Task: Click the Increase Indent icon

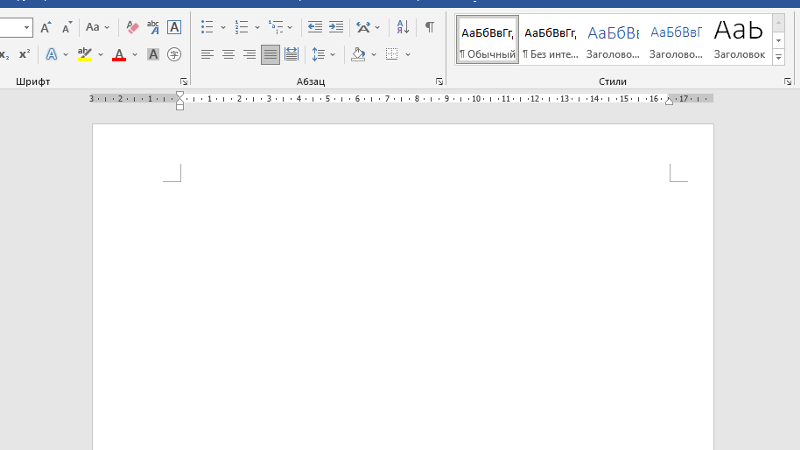Action: [336, 27]
